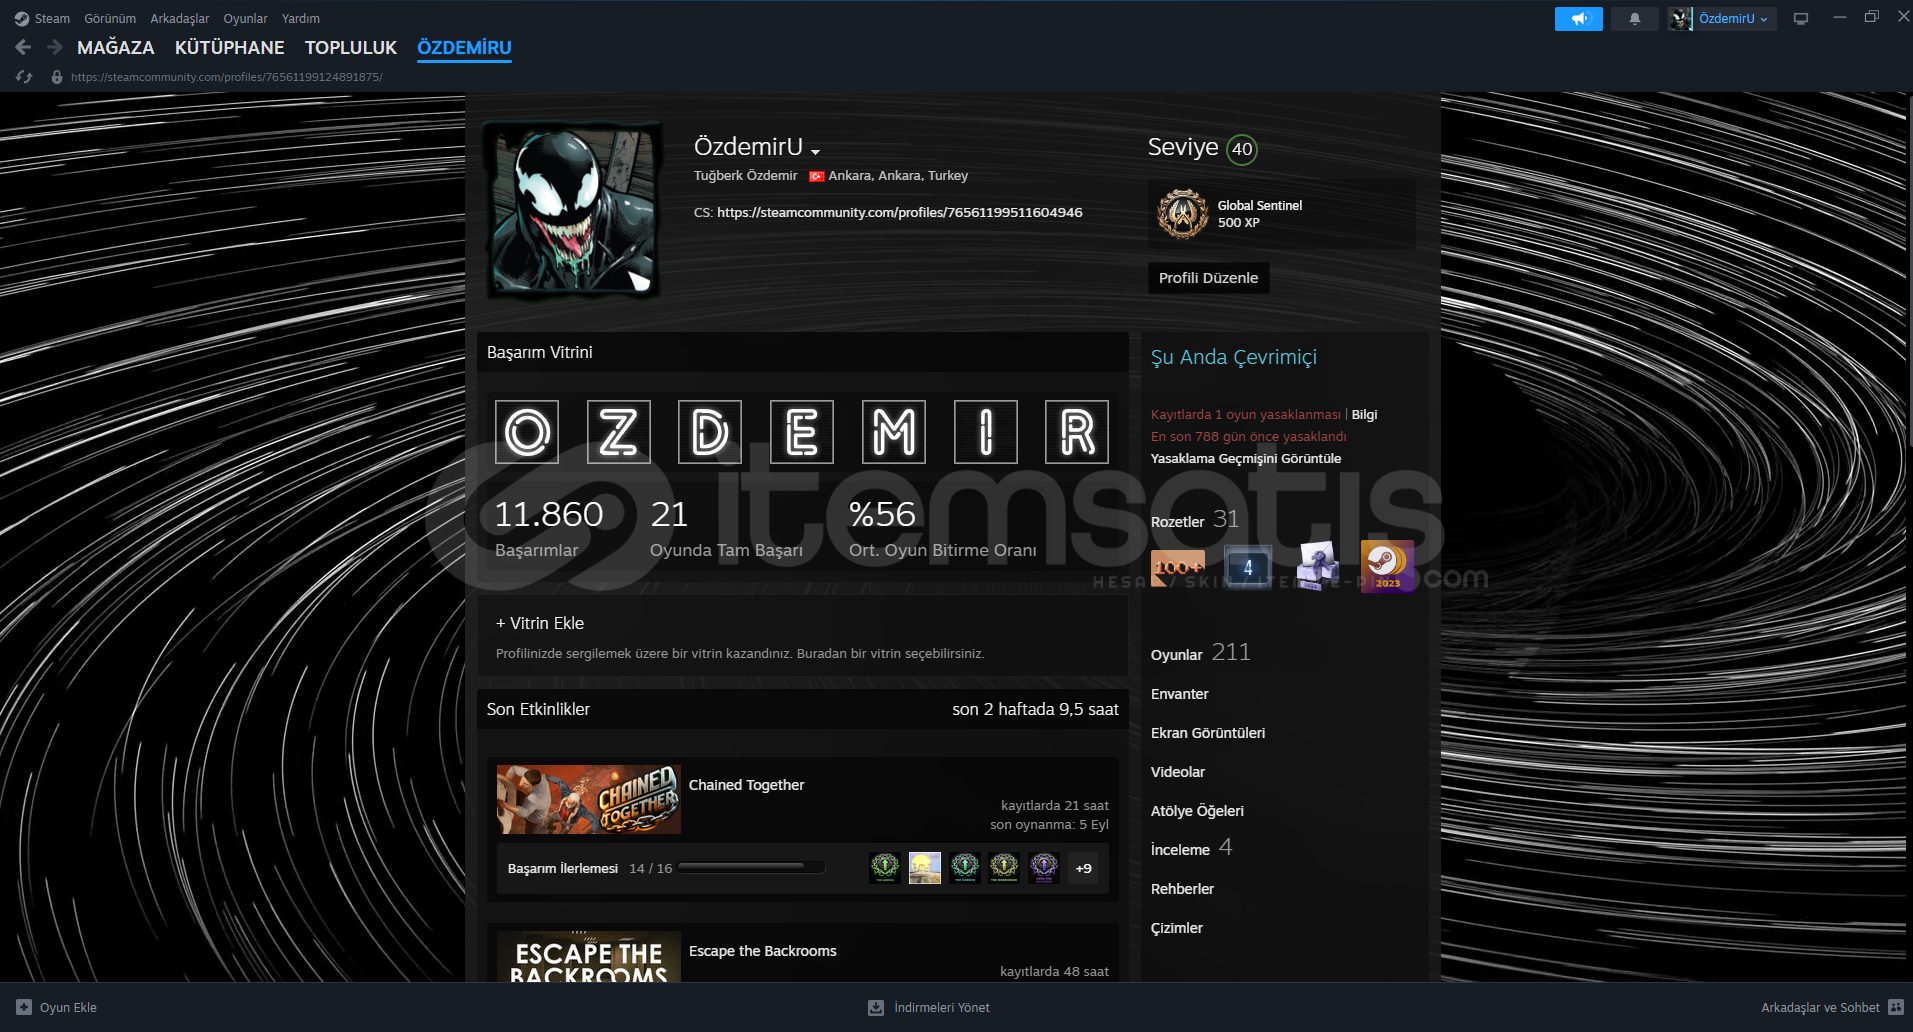Screen dimensions: 1913x1032
Task: Expand the ÖzdemirU name history dropdown arrow
Action: click(x=816, y=152)
